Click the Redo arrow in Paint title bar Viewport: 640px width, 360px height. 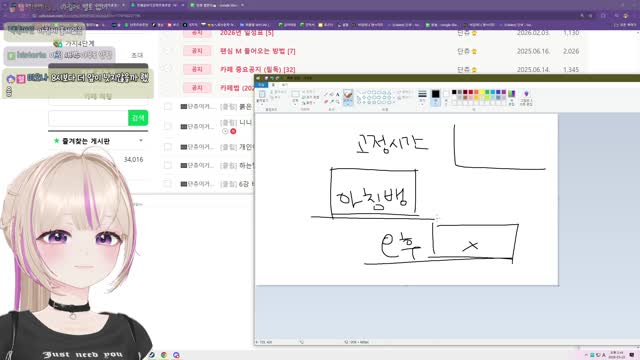(277, 78)
